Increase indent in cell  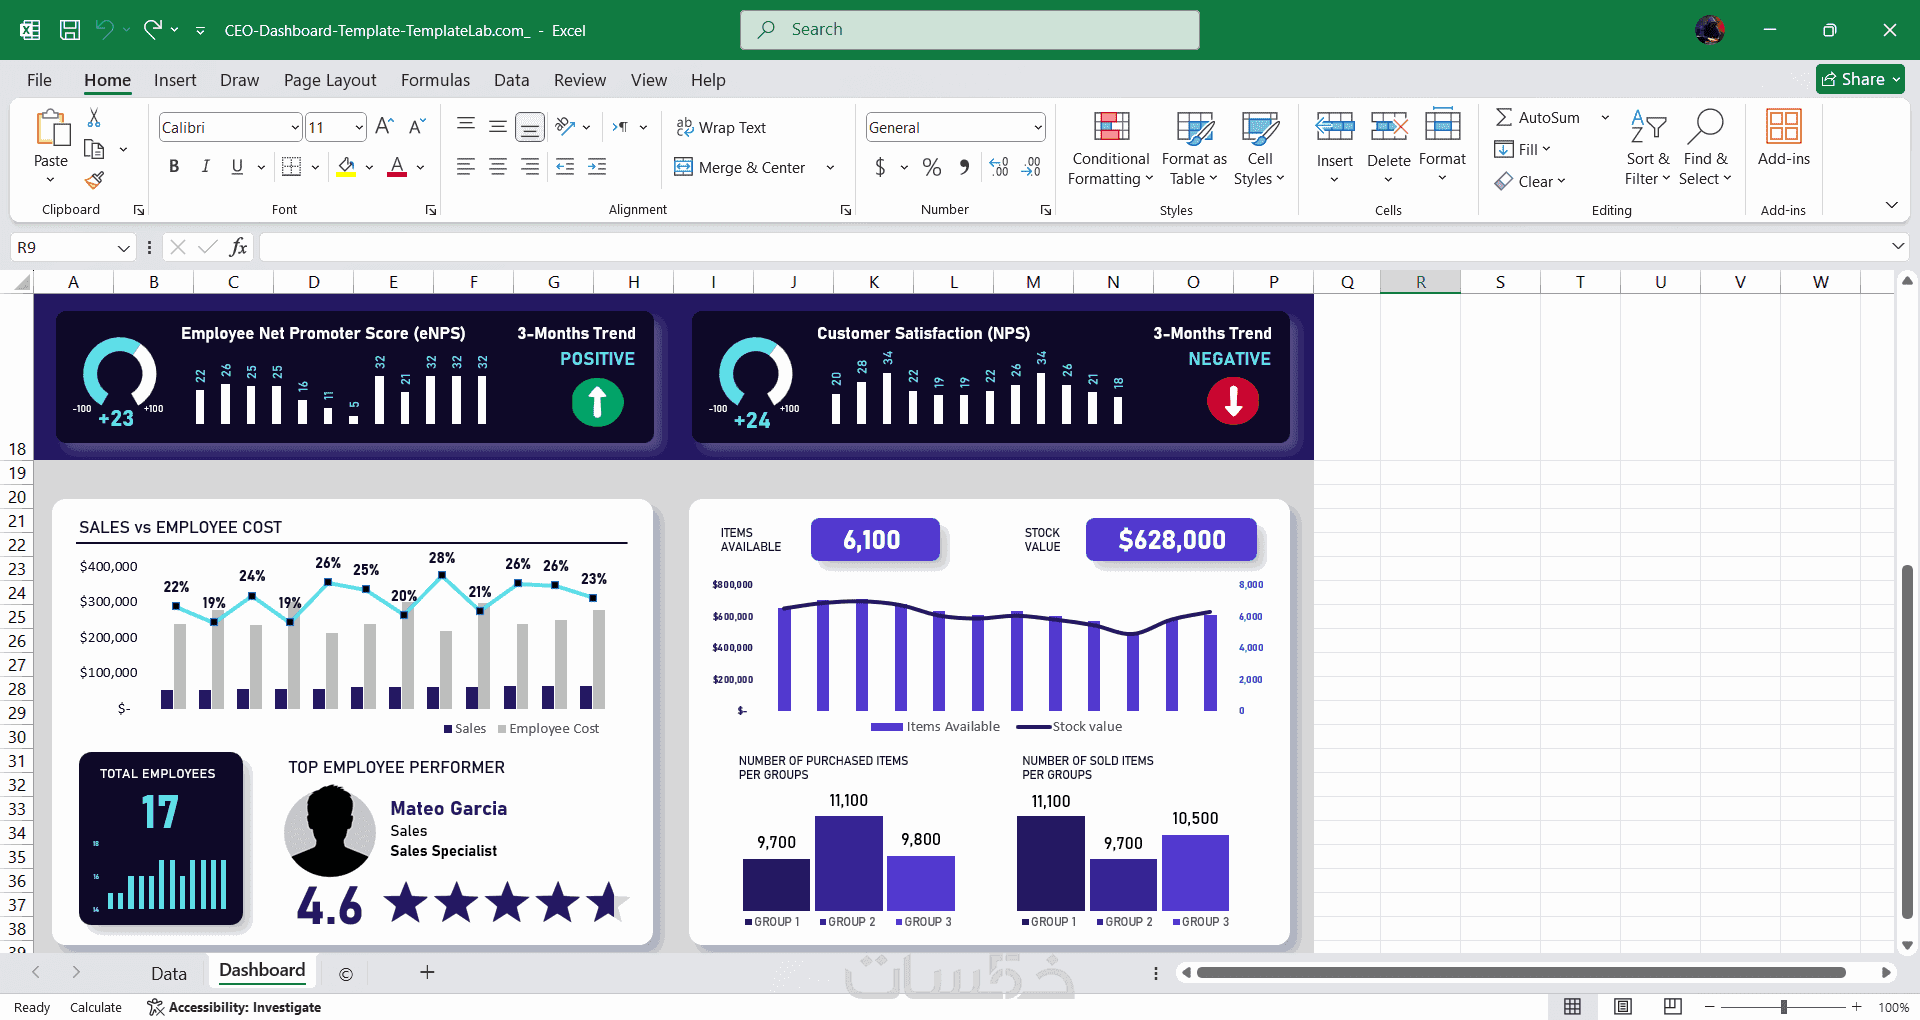pos(597,167)
